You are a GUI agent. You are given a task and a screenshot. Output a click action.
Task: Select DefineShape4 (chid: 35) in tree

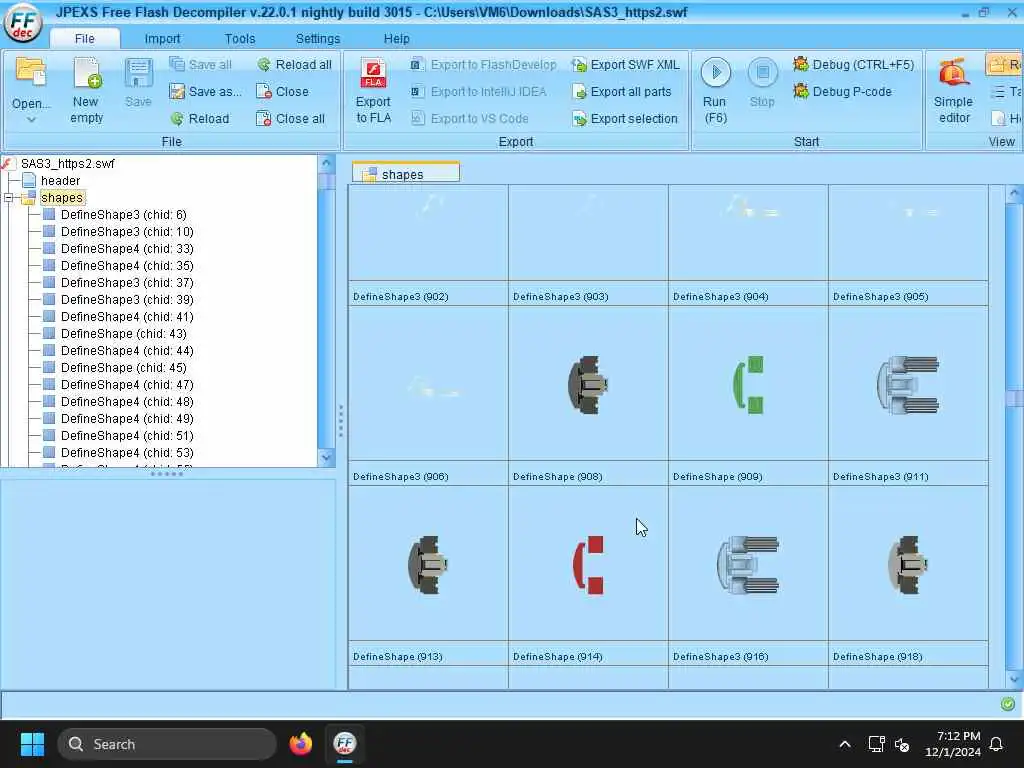point(127,266)
